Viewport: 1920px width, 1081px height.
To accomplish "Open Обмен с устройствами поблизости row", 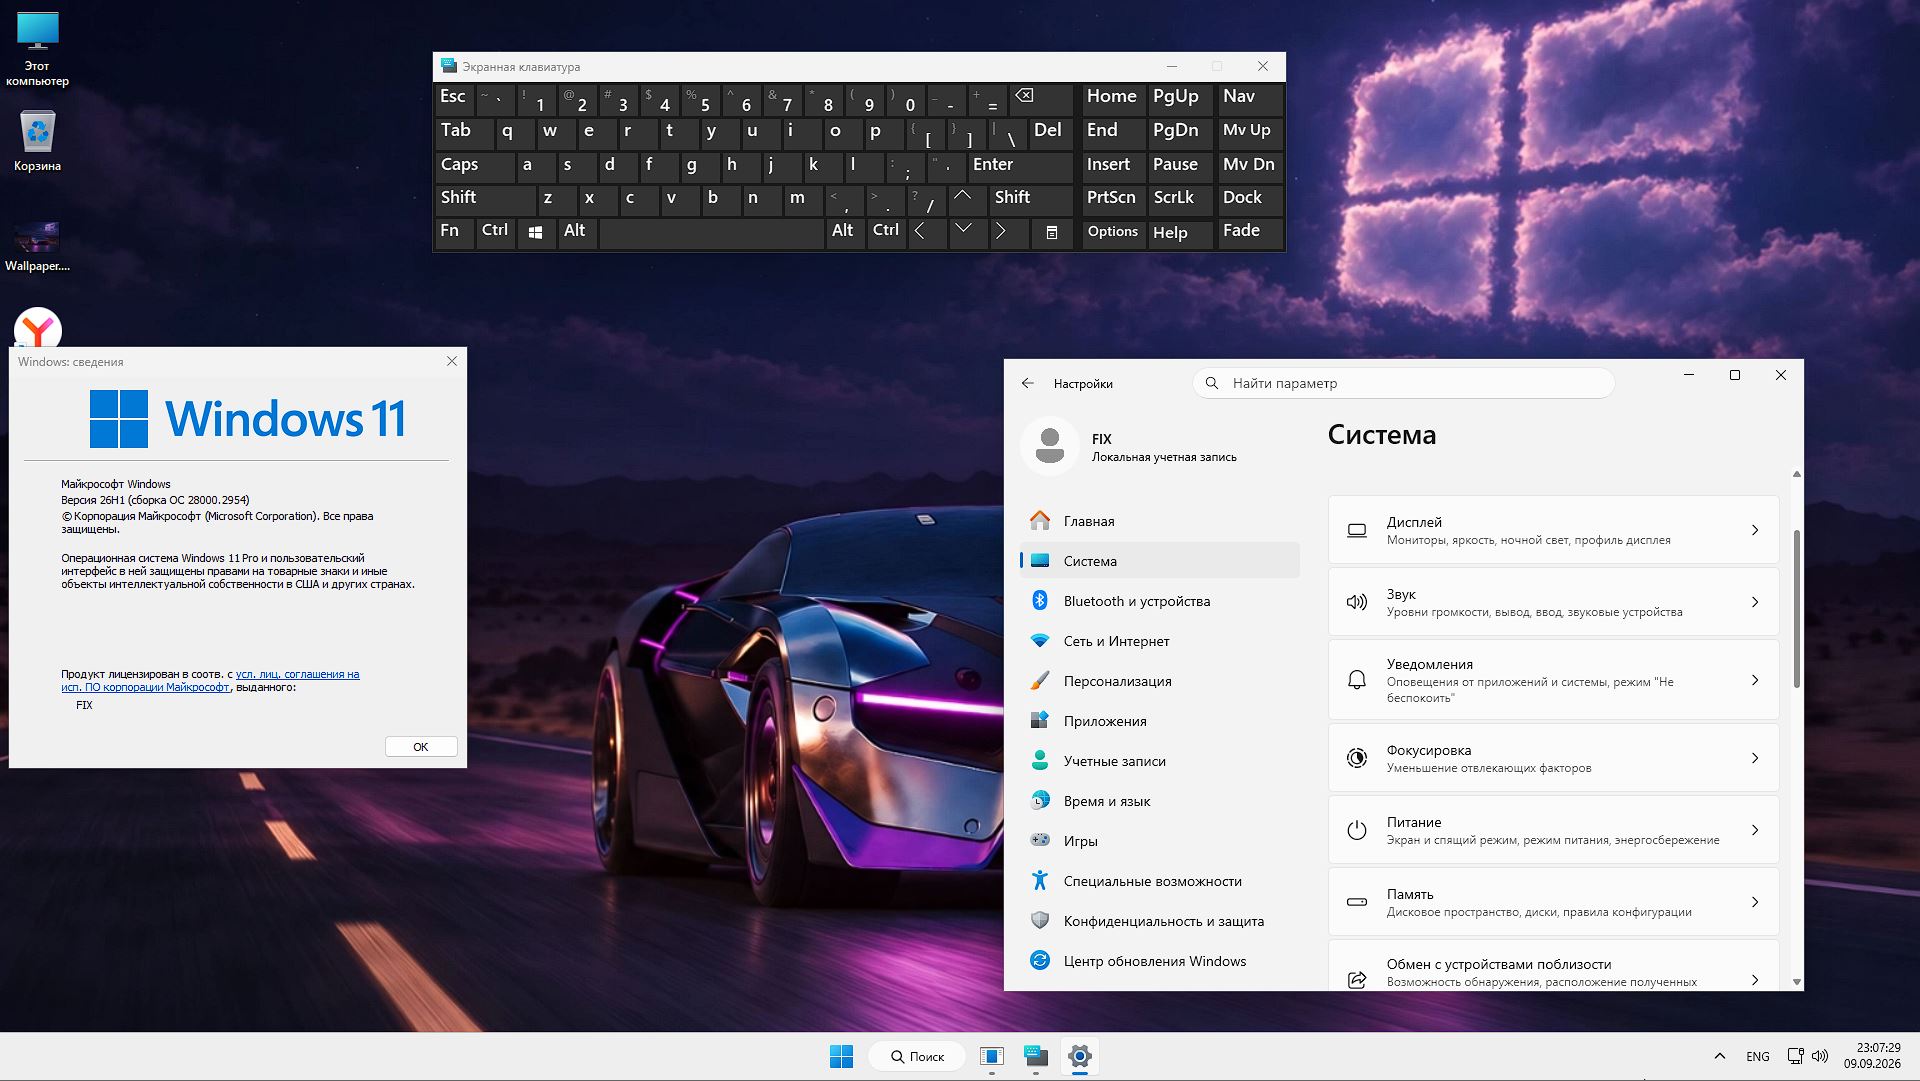I will tap(1553, 966).
